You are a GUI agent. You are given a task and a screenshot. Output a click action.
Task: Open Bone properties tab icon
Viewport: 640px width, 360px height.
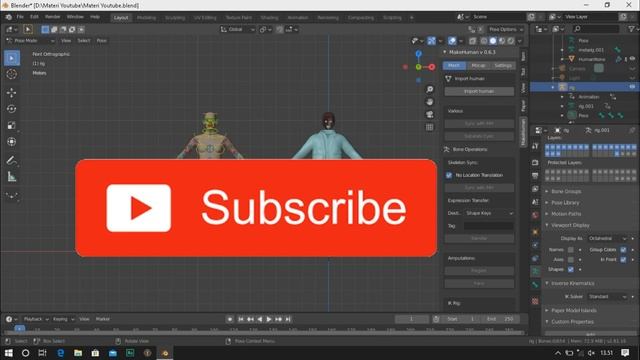535,284
